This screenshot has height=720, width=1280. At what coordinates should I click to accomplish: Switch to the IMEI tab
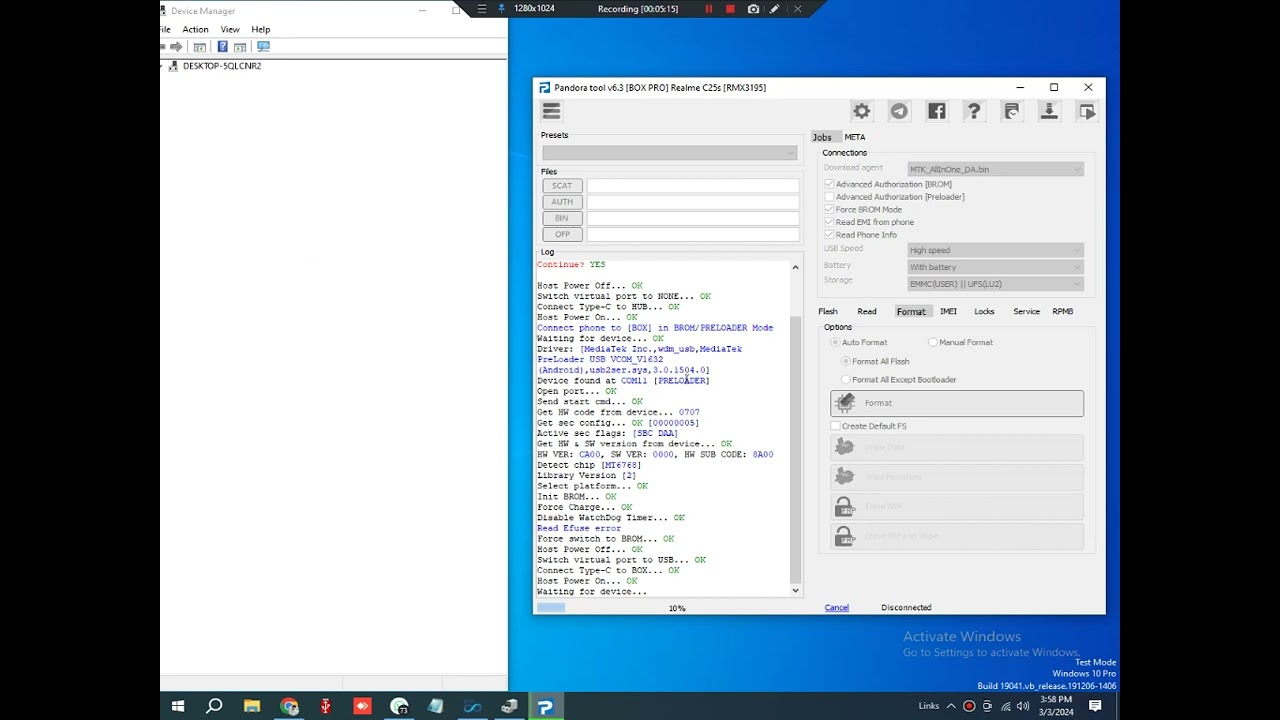[948, 311]
